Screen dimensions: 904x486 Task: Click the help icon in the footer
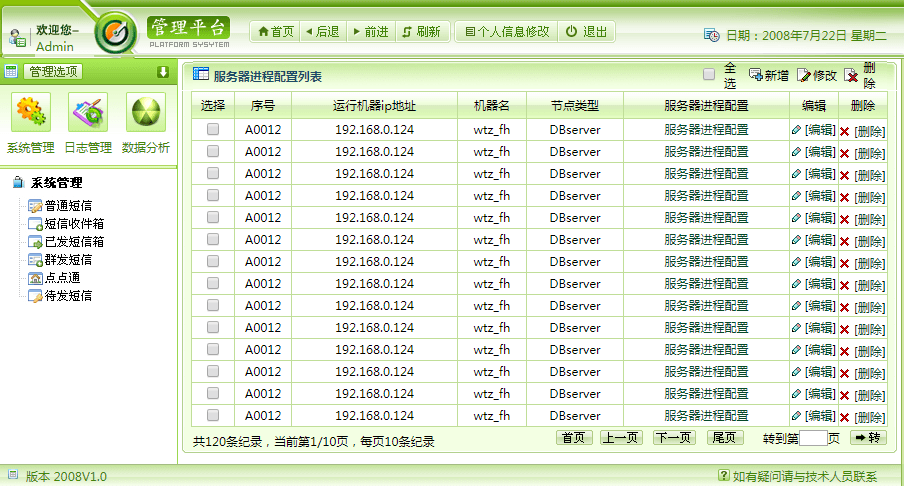(724, 476)
